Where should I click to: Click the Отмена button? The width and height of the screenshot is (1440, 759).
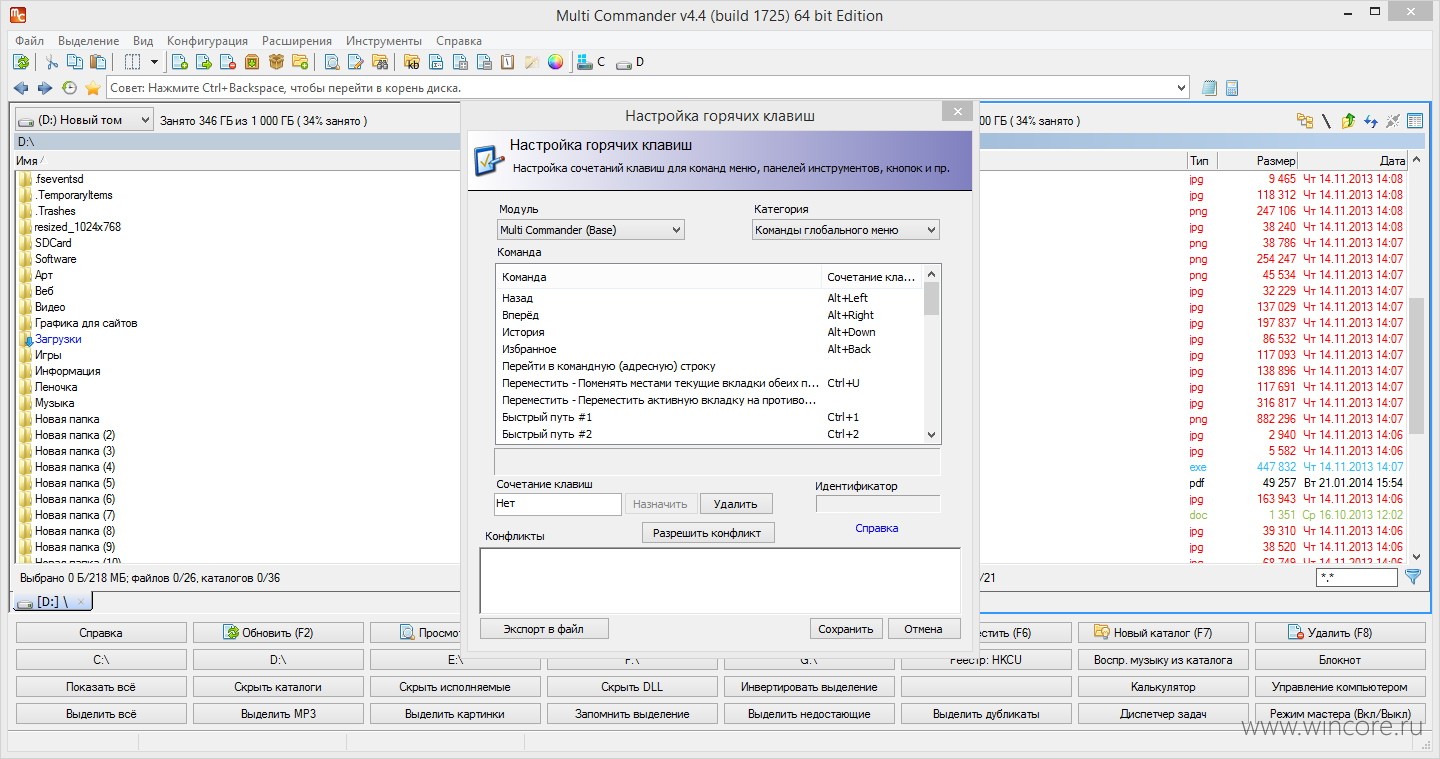pos(924,629)
